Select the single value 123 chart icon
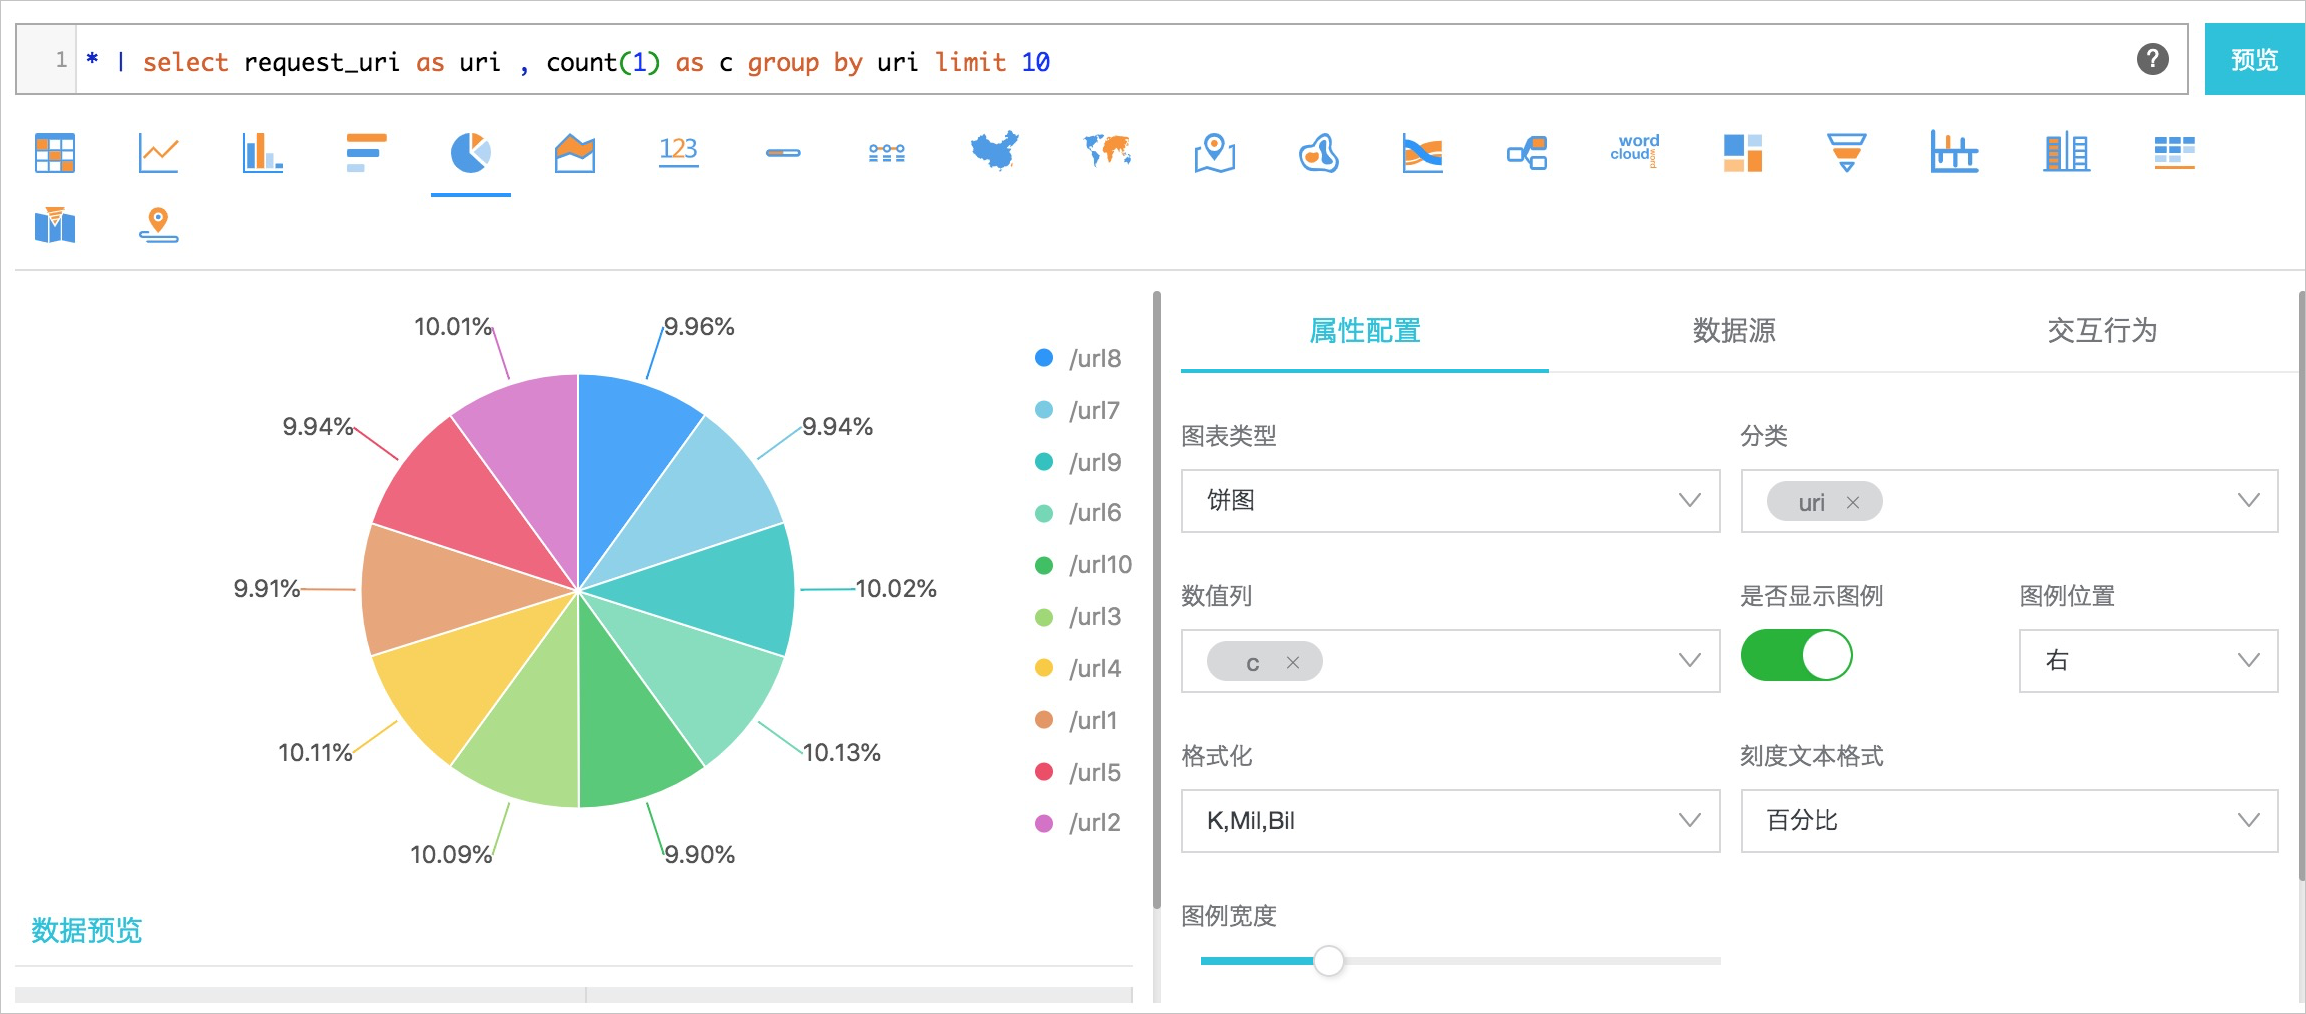 [679, 151]
